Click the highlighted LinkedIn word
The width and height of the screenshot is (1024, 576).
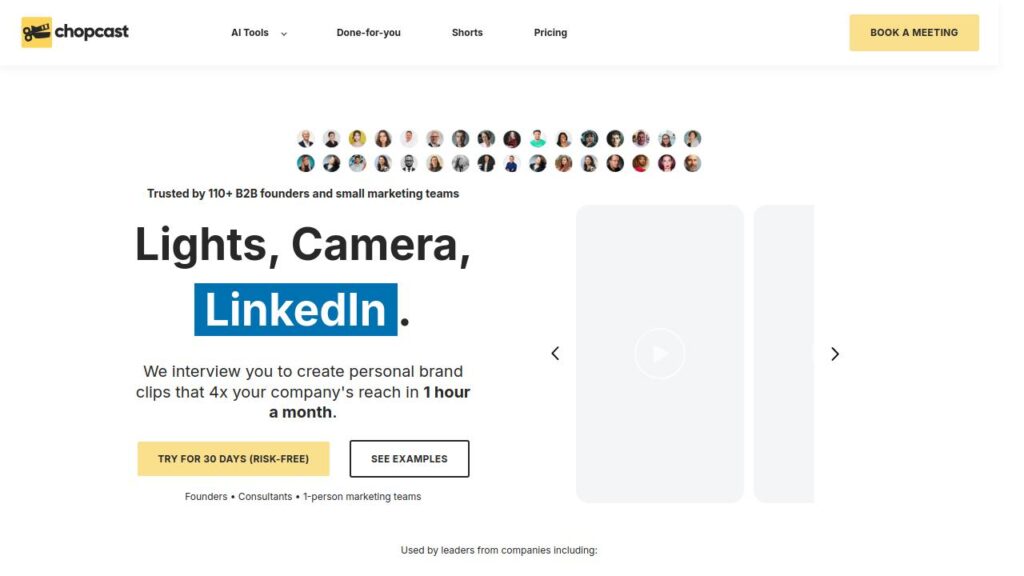pyautogui.click(x=295, y=310)
